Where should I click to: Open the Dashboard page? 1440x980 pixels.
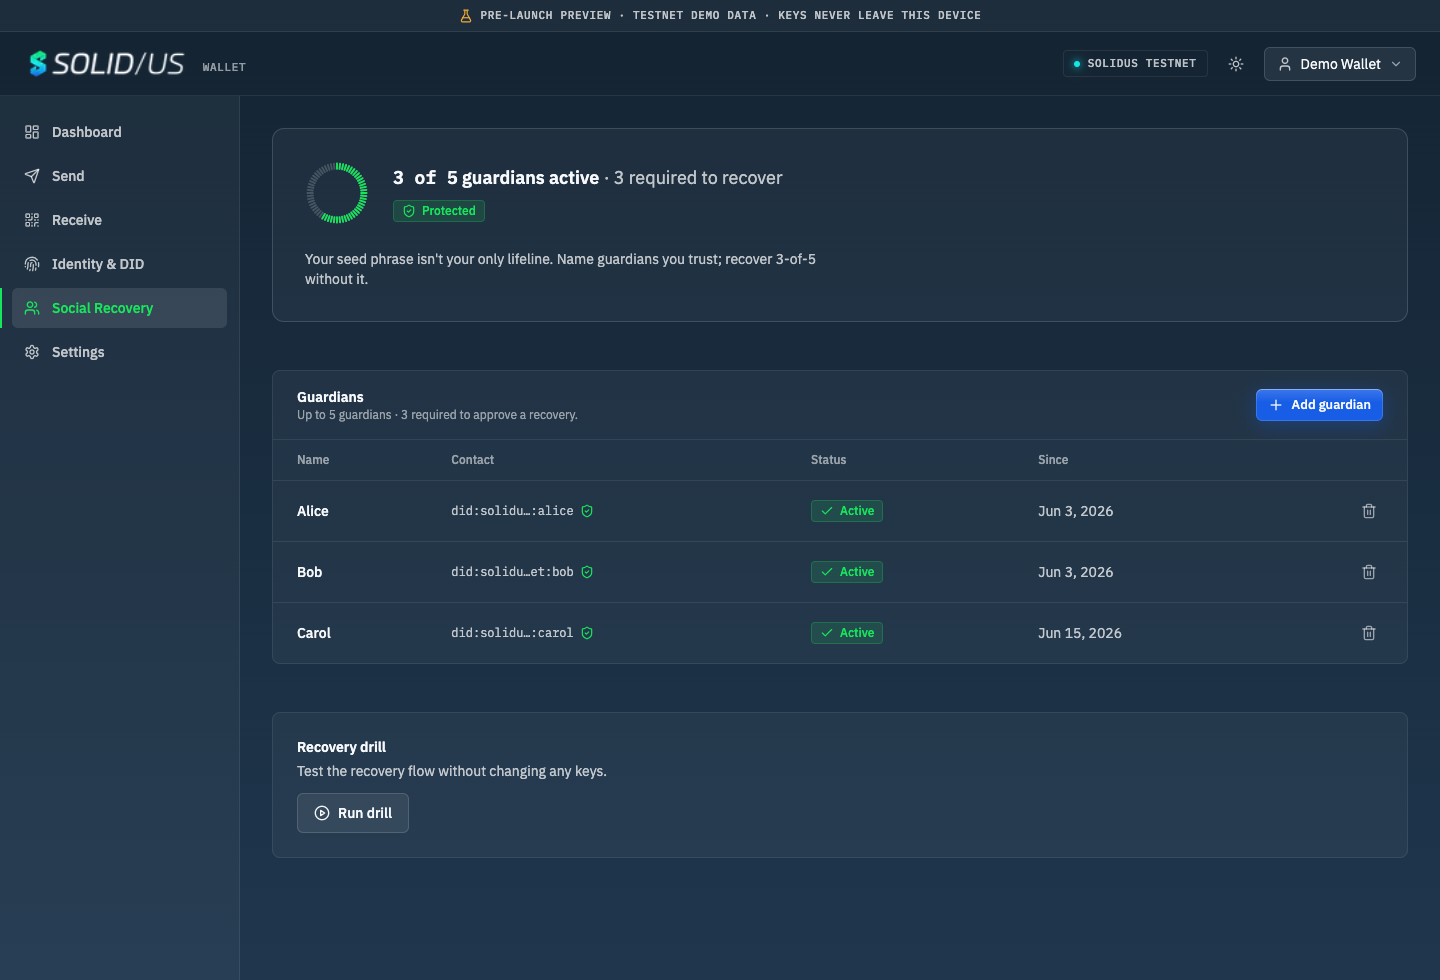click(120, 132)
